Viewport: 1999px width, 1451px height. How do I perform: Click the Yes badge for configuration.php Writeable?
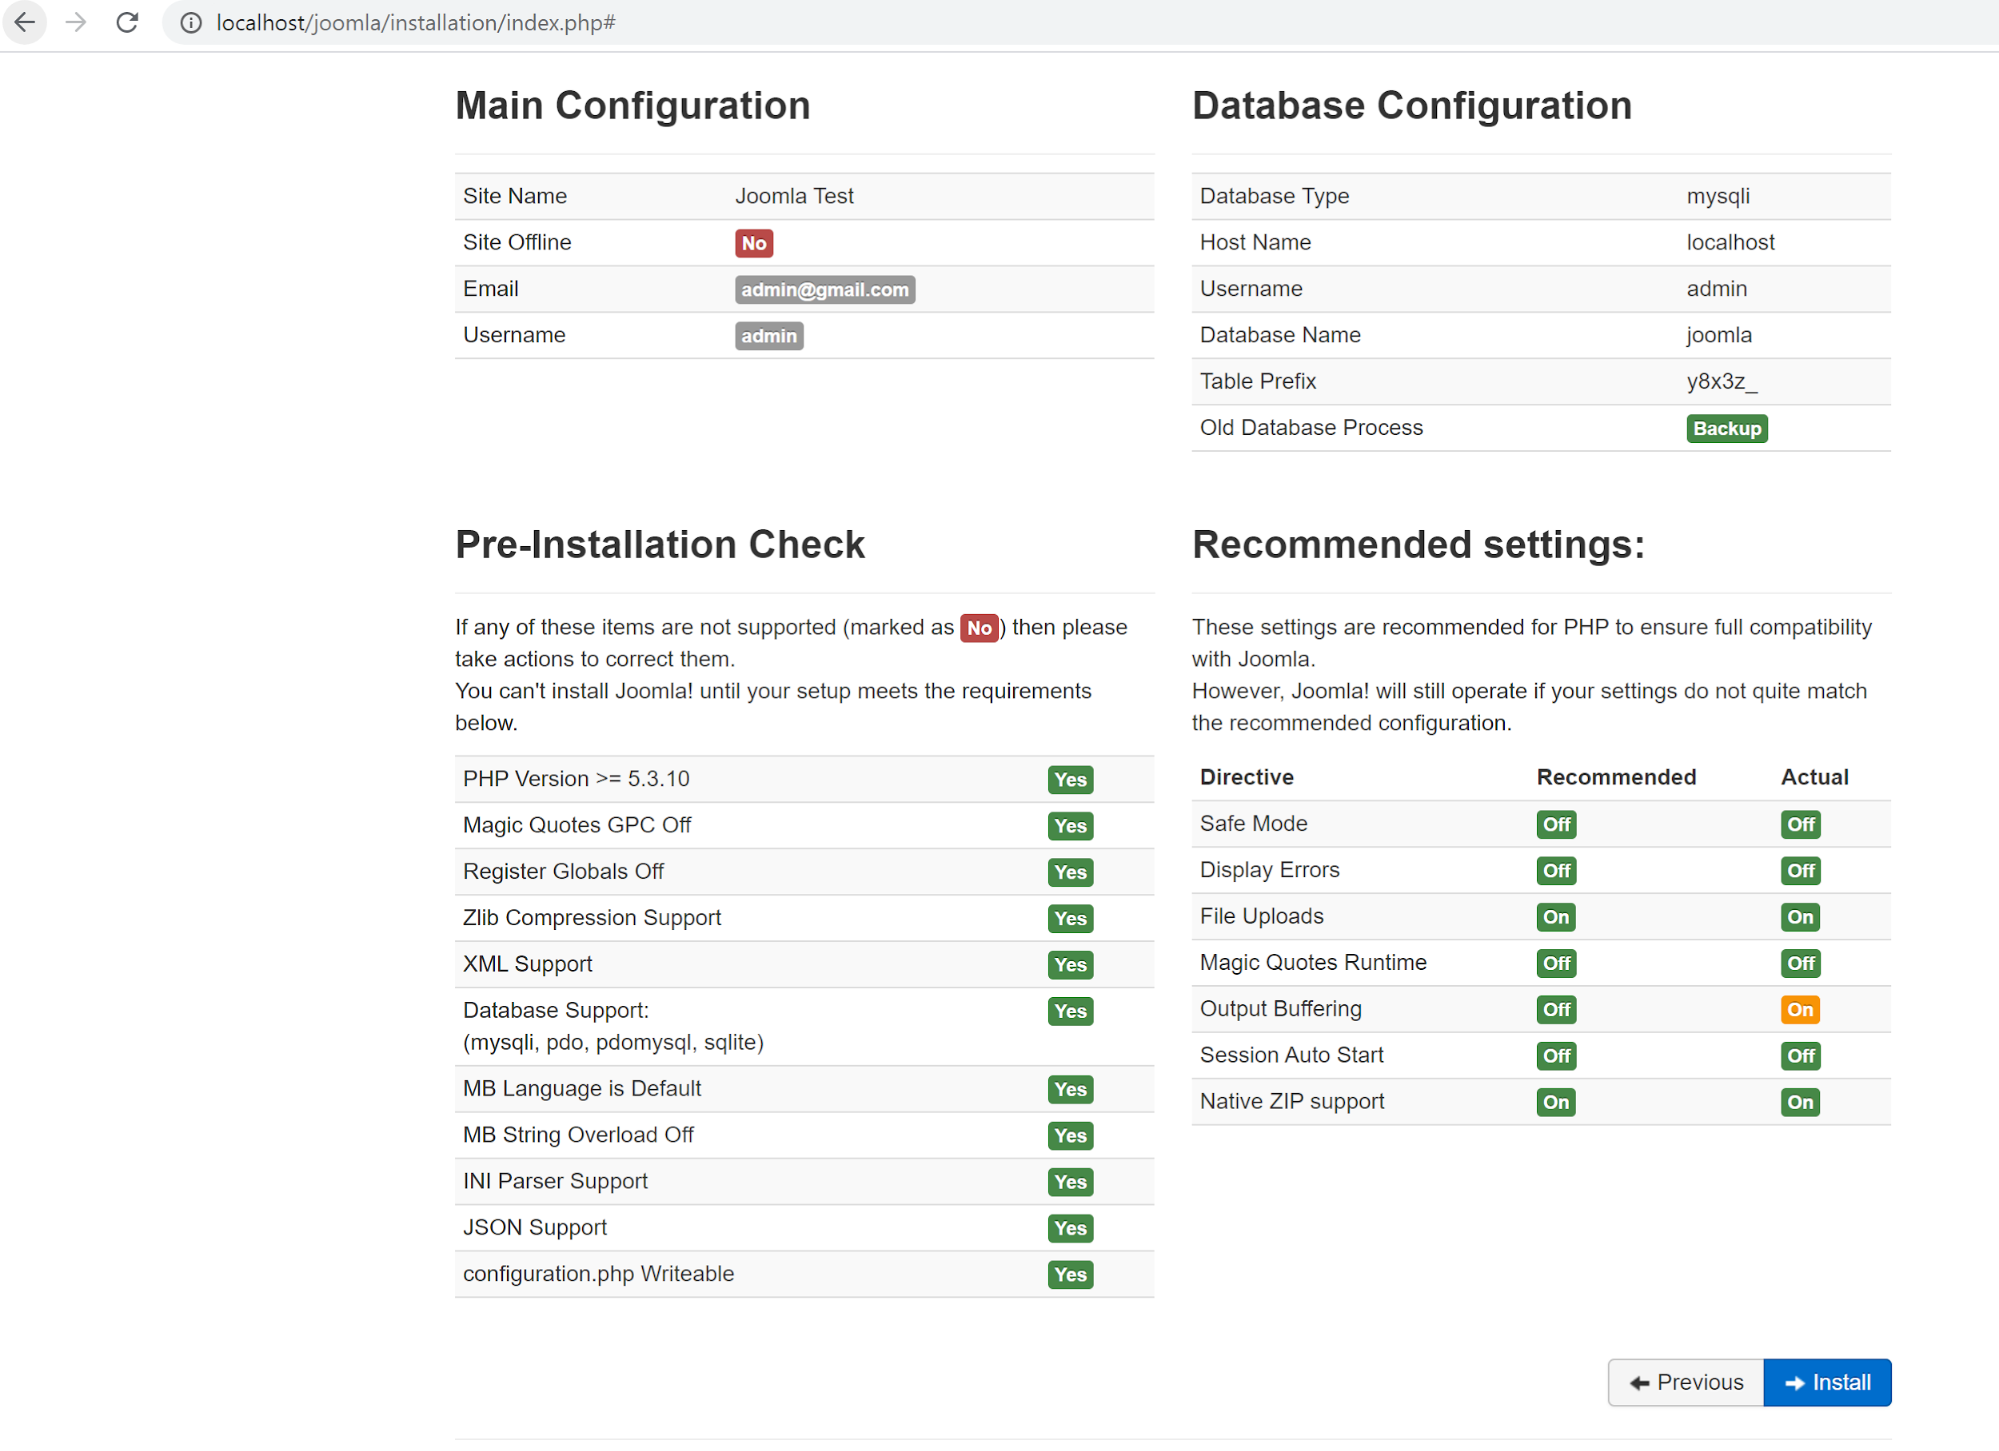(1070, 1275)
